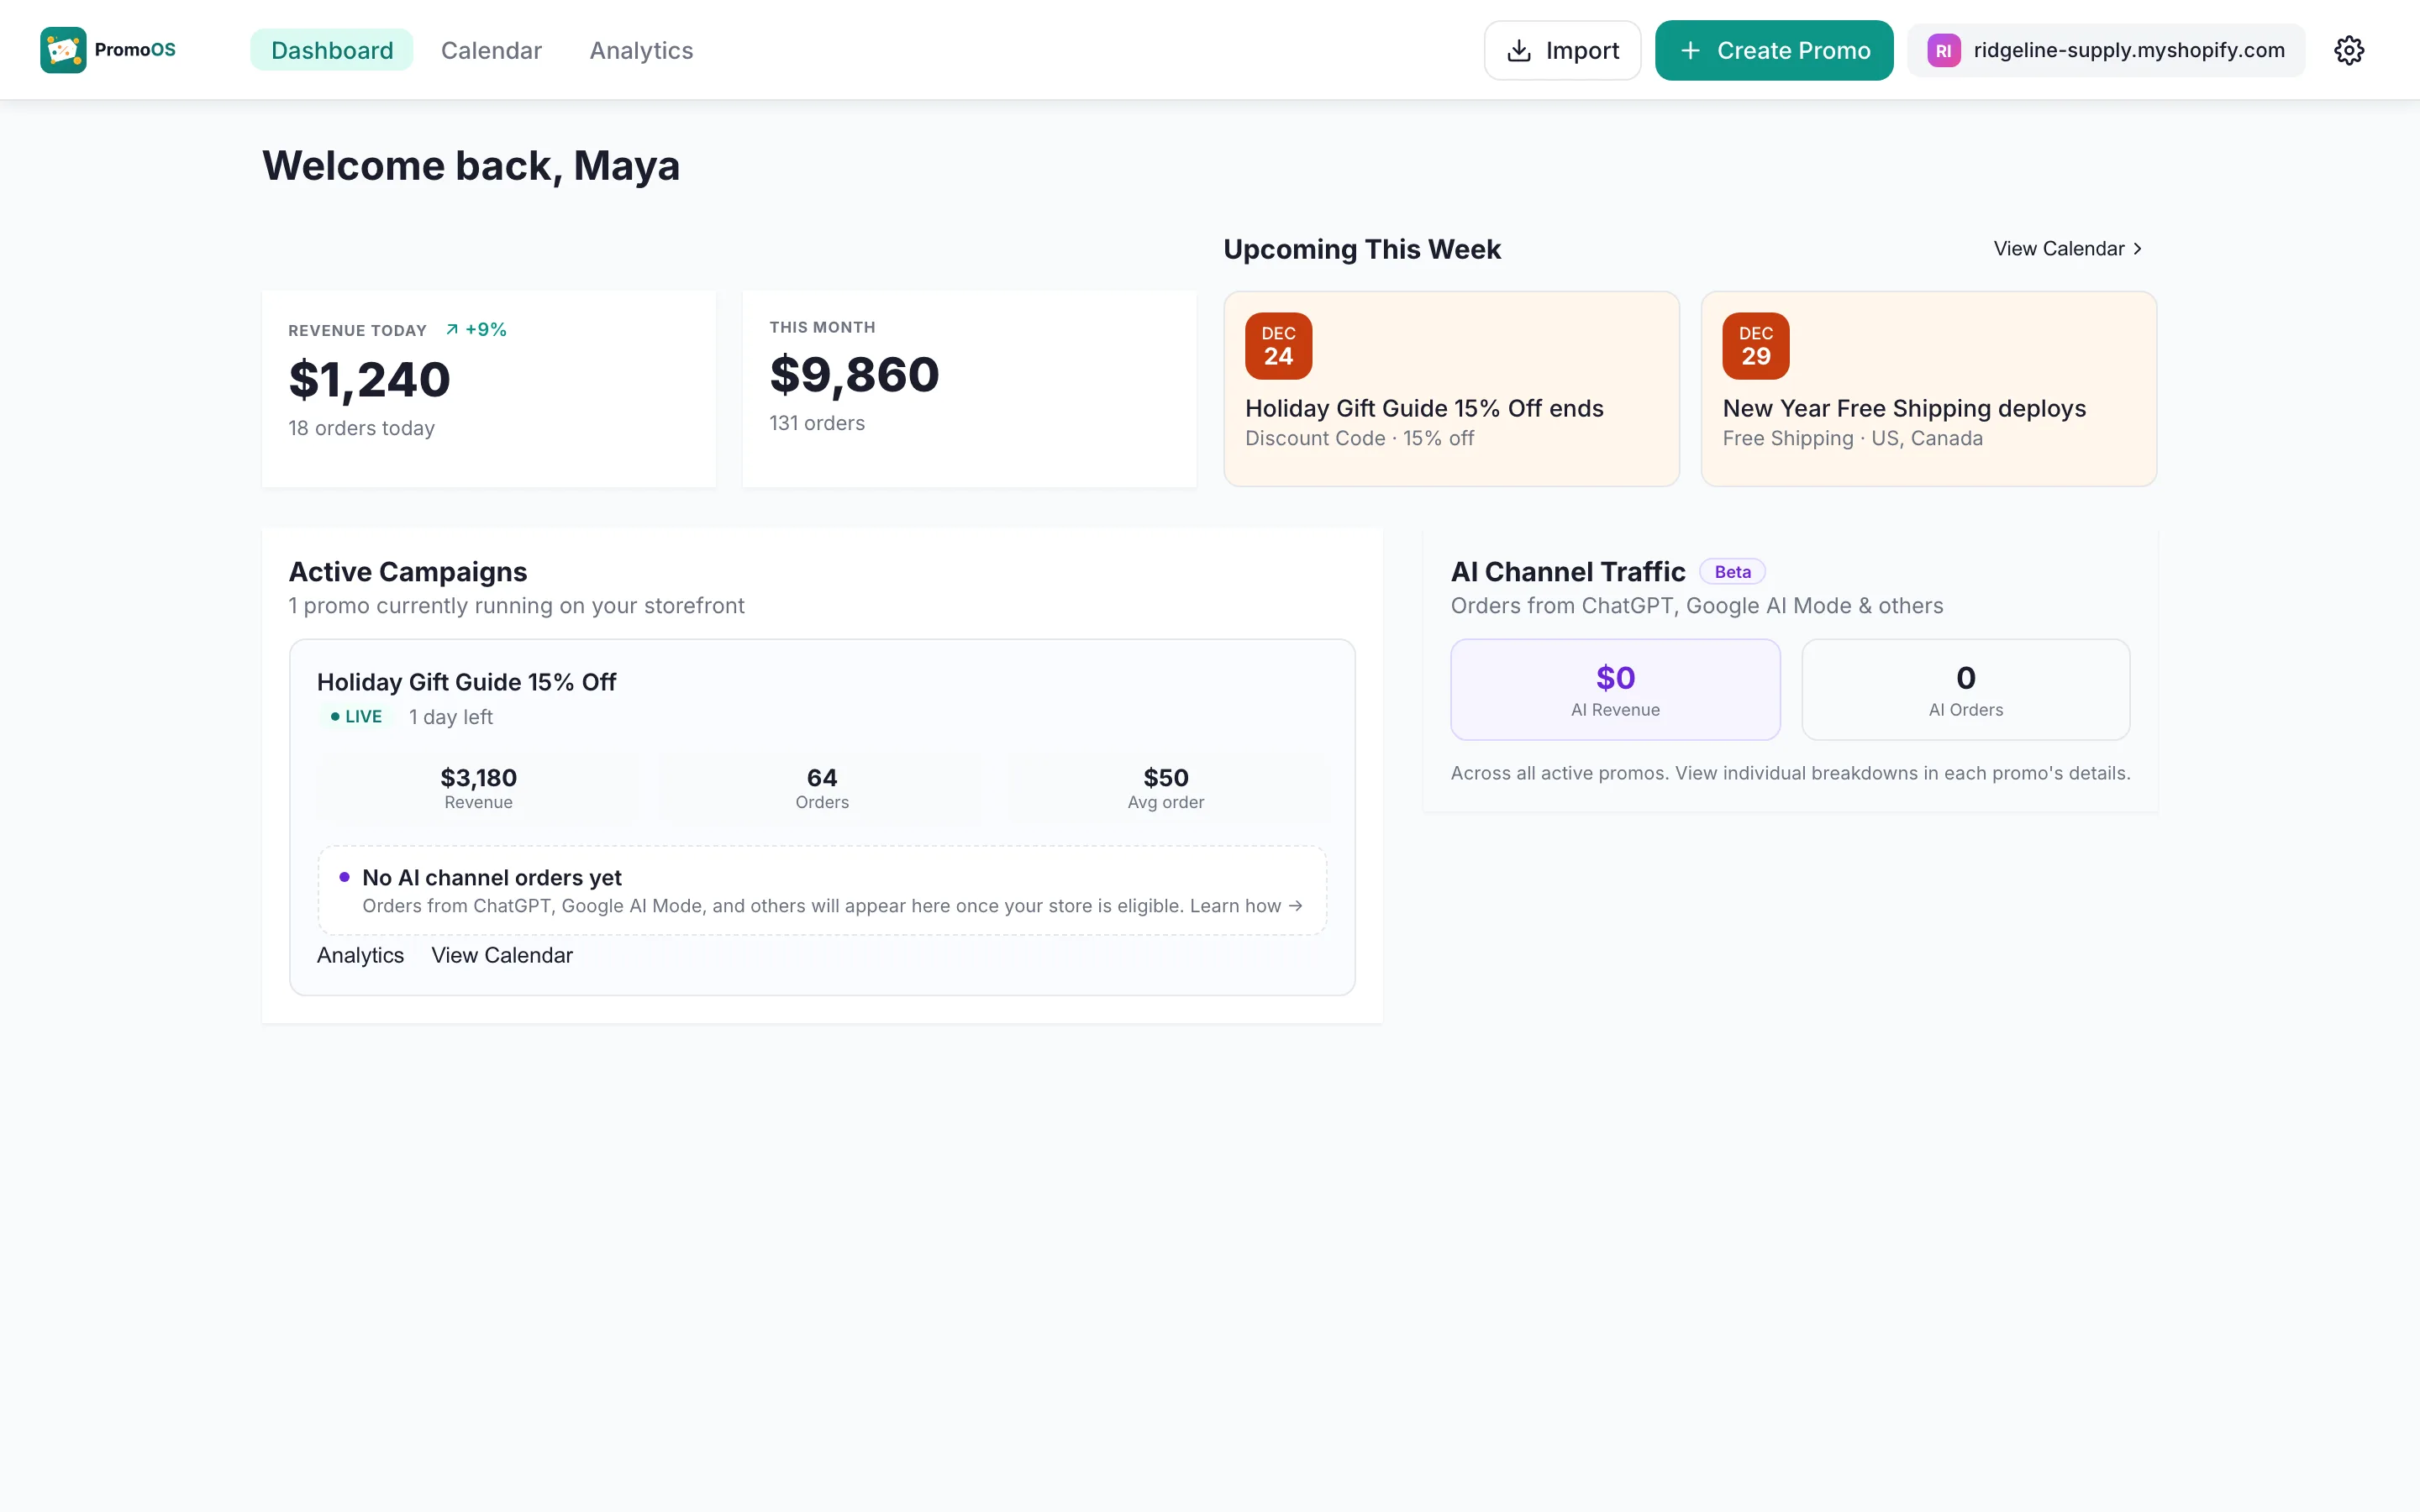Select the AI Orders 0 tile
The height and width of the screenshot is (1512, 2420).
(1965, 690)
